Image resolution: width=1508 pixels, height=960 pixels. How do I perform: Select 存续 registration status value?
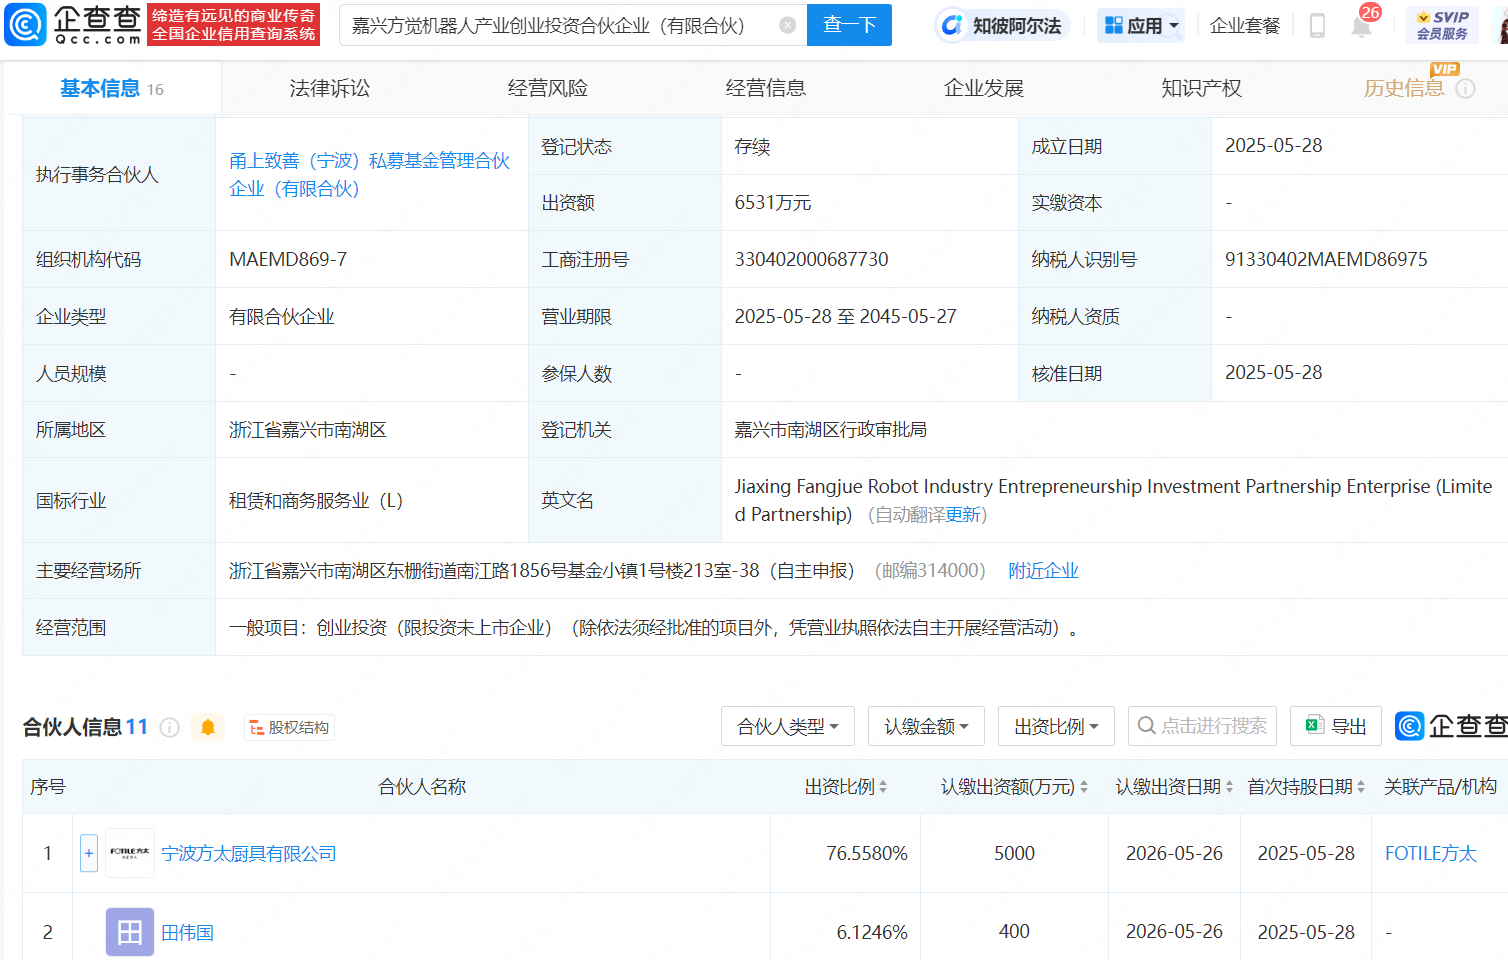[752, 146]
